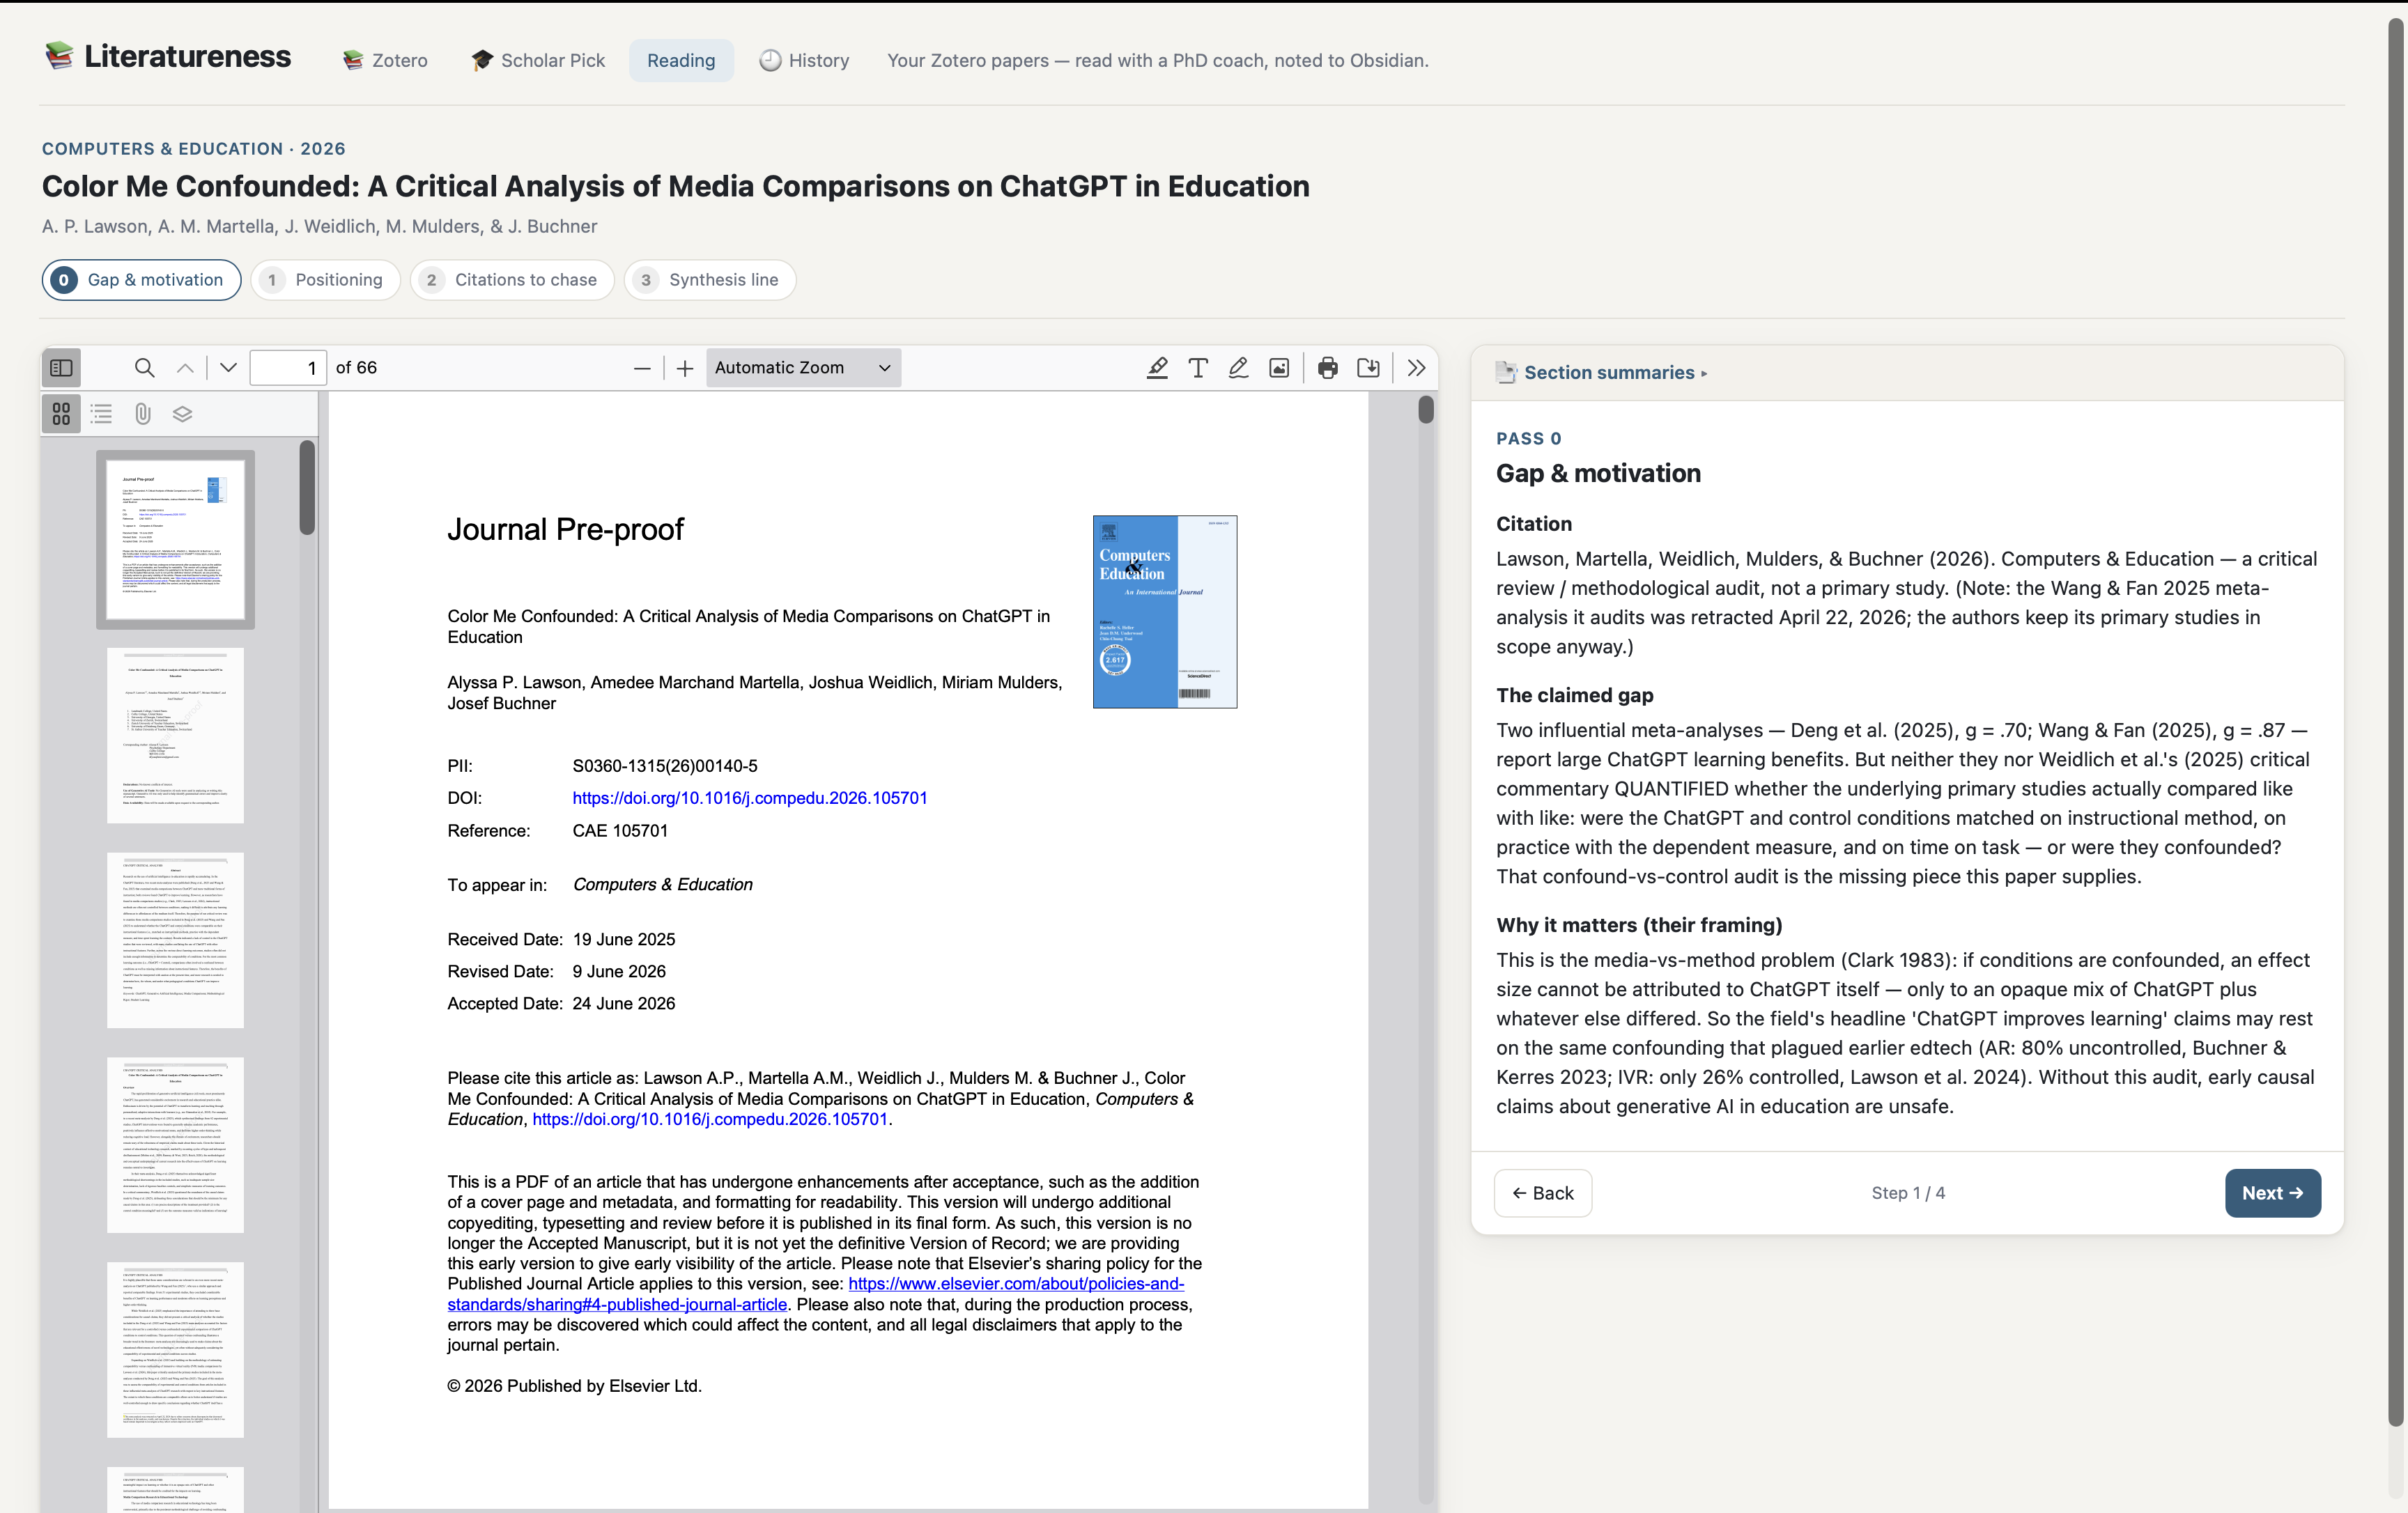2408x1513 pixels.
Task: Select the Citations to chase pass
Action: 512,280
